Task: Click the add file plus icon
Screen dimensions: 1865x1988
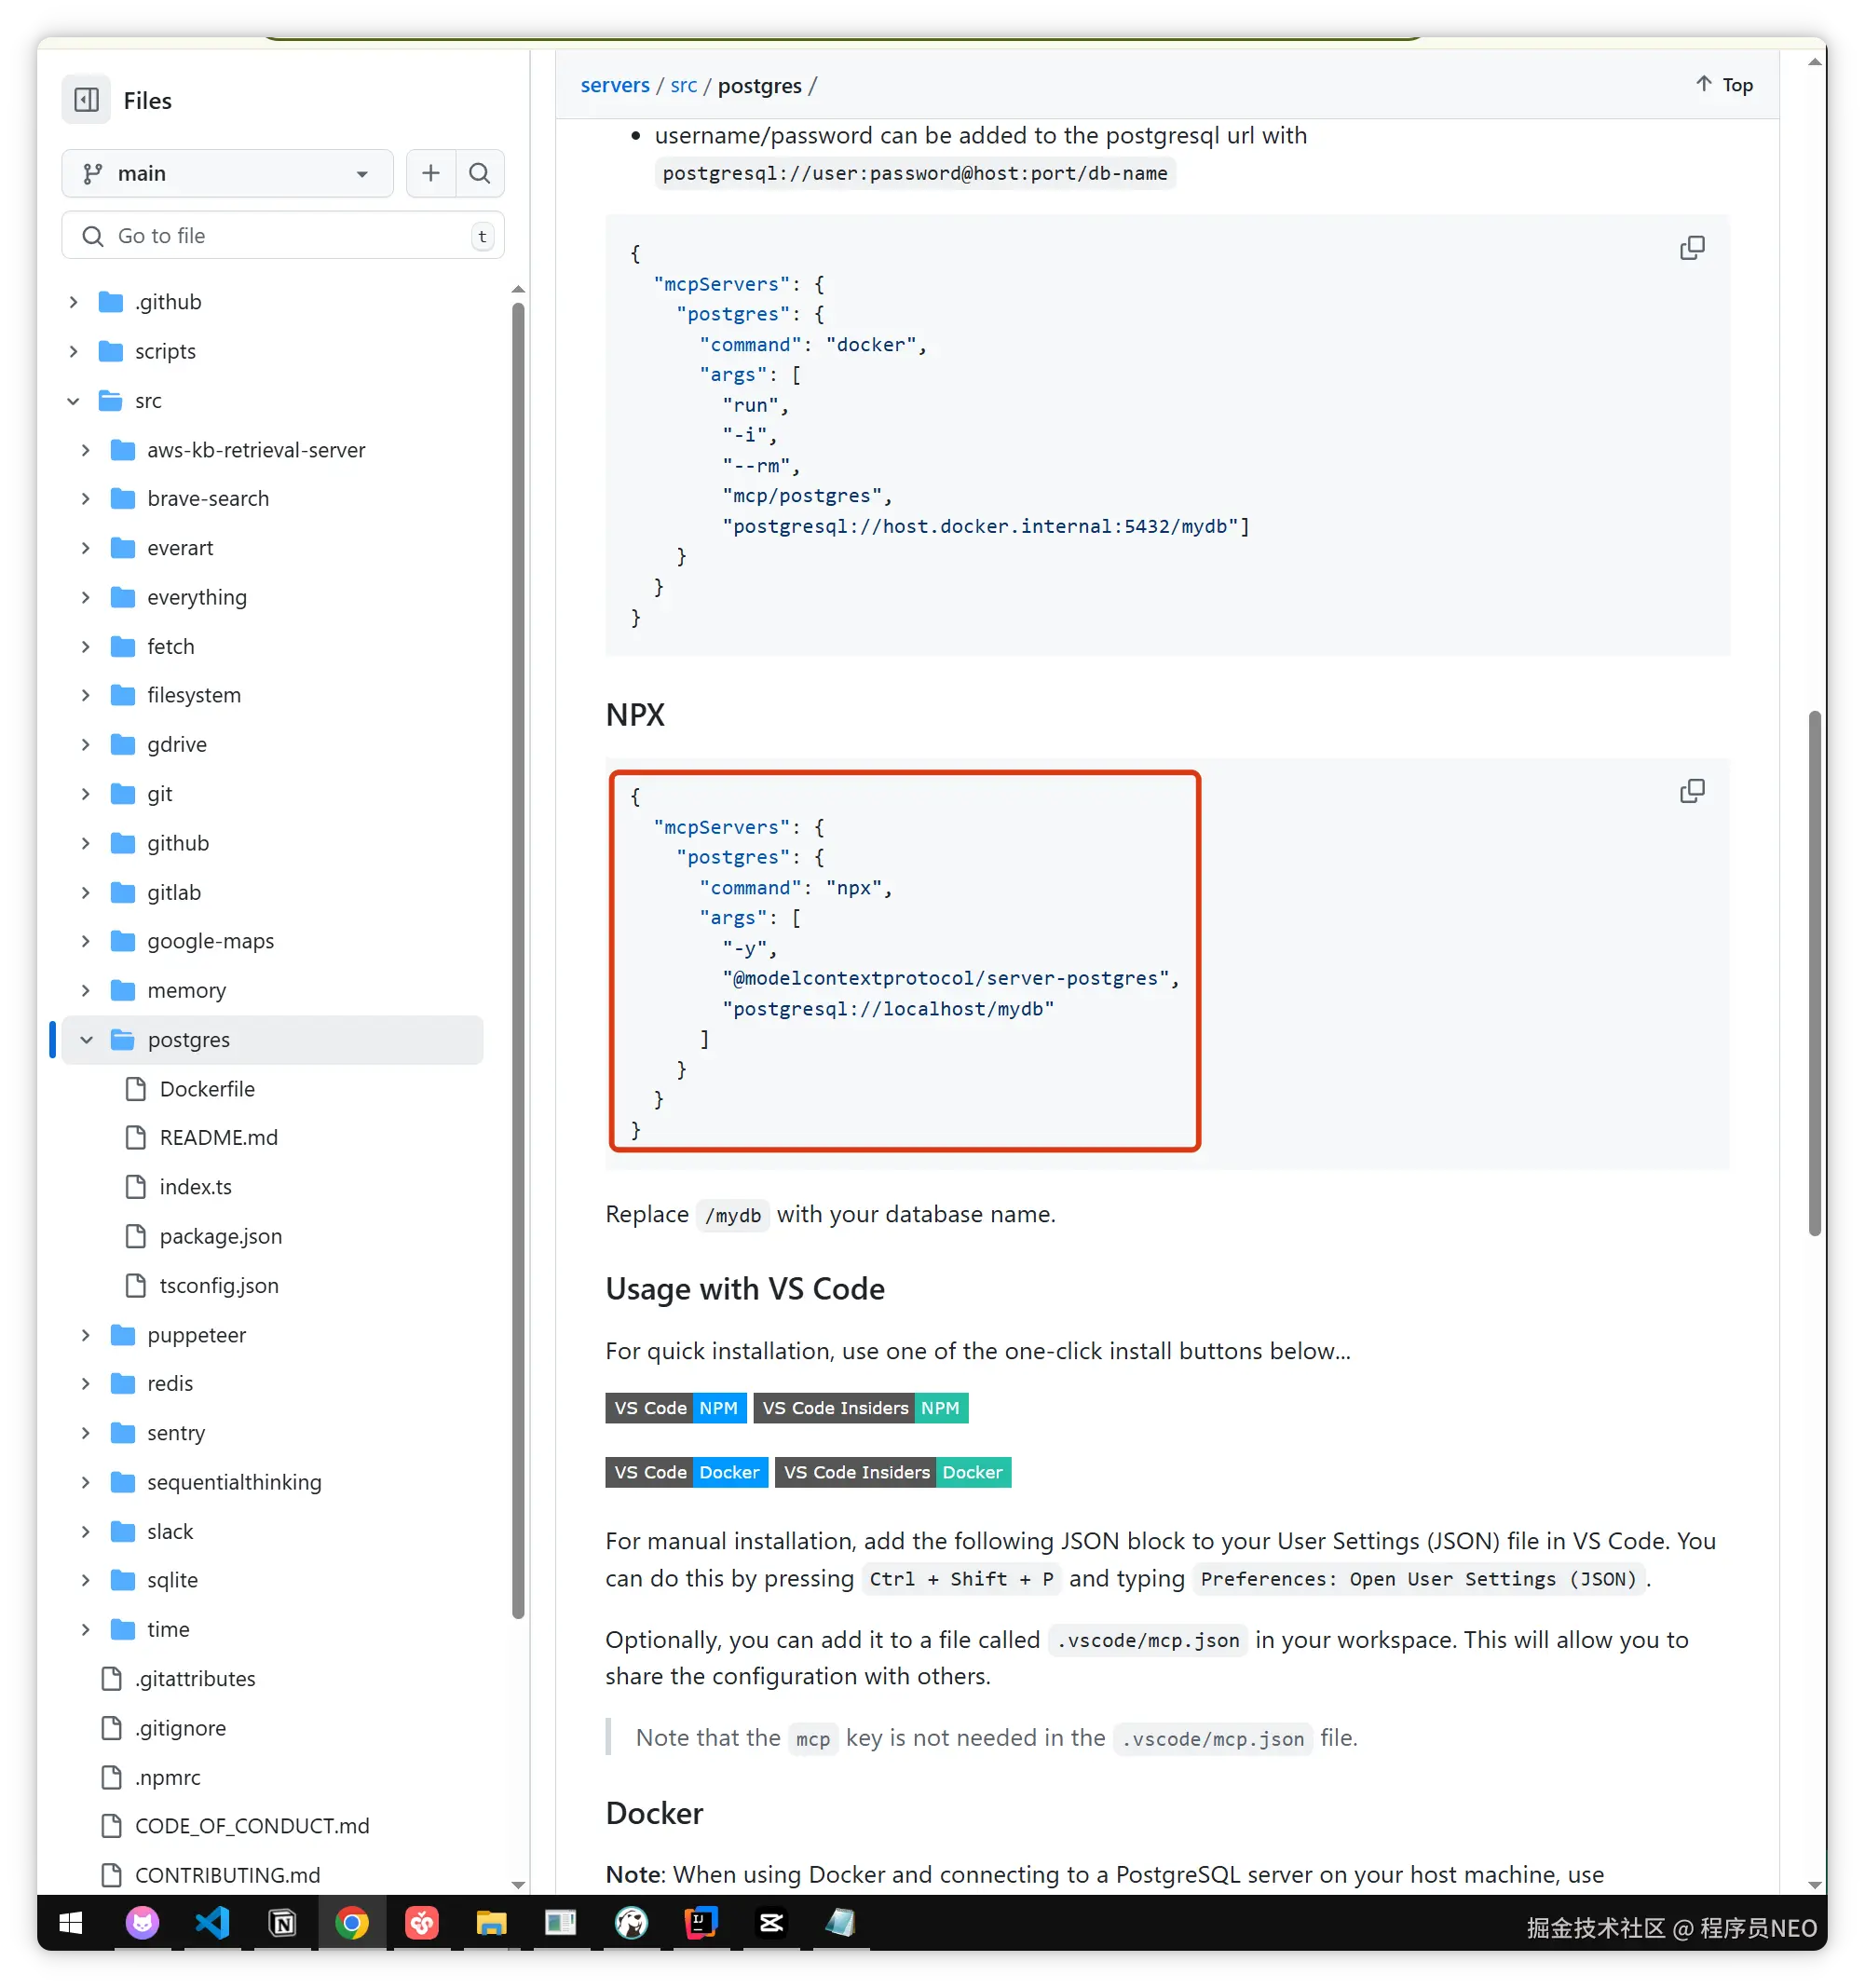Action: coord(430,173)
